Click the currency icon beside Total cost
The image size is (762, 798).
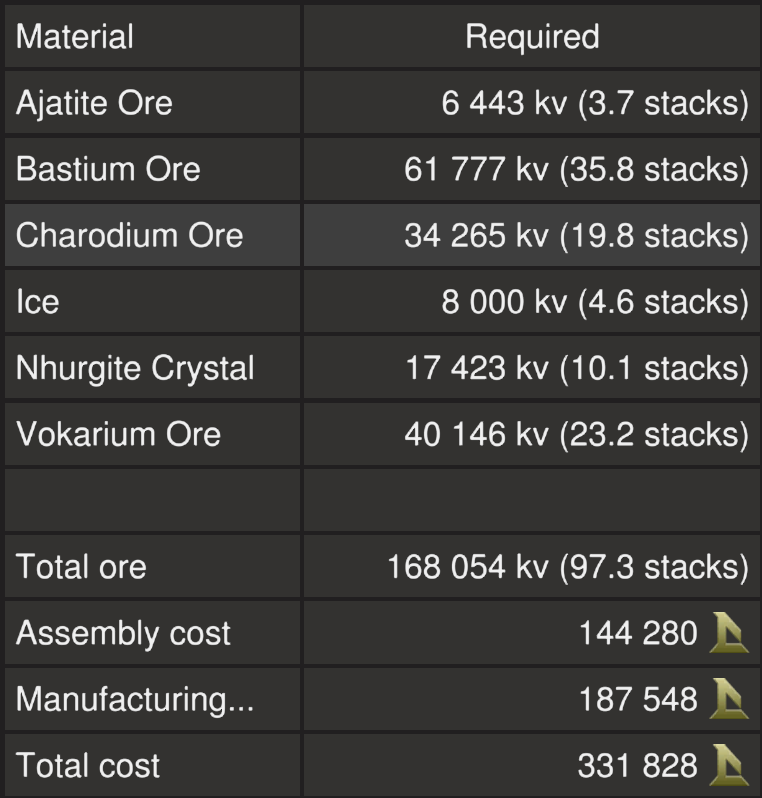coord(728,766)
